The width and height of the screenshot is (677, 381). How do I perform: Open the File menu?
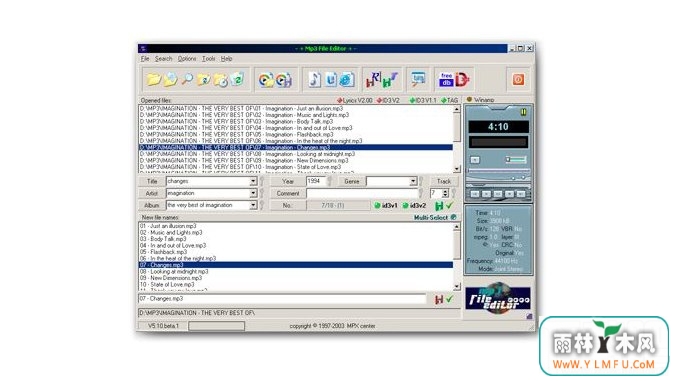click(145, 59)
